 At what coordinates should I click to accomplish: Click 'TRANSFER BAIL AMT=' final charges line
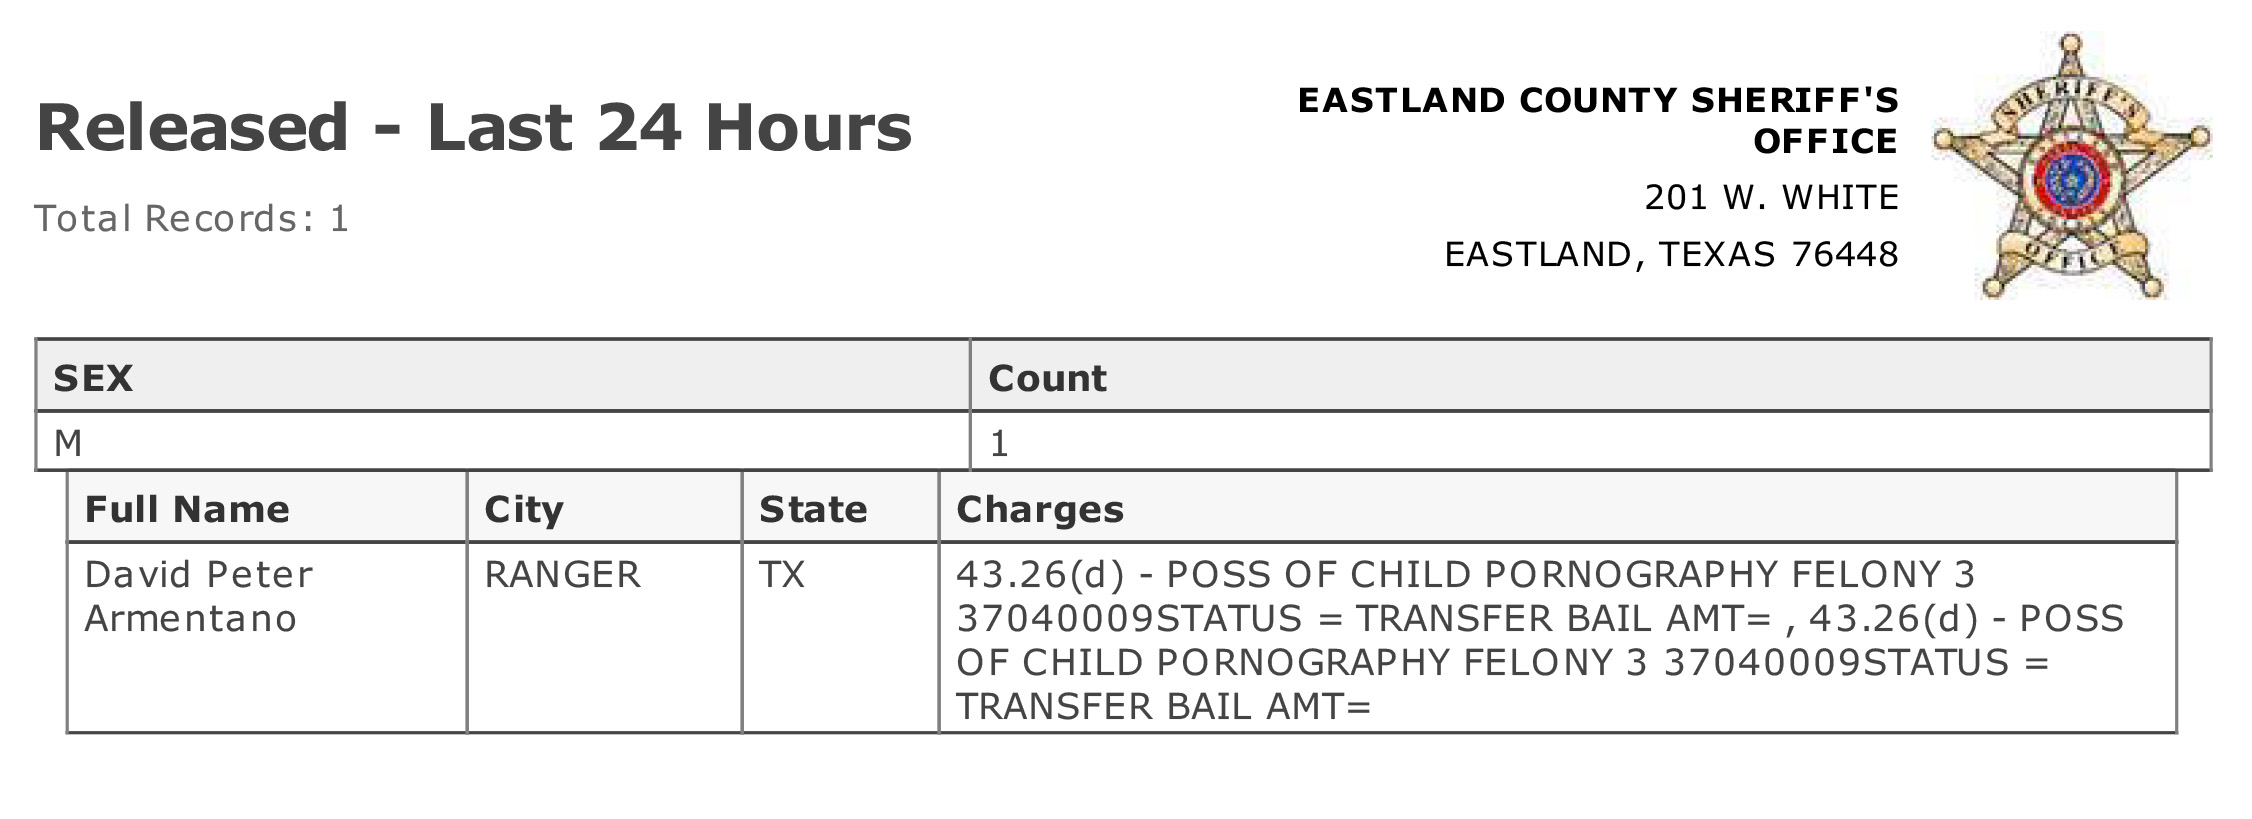click(1164, 707)
